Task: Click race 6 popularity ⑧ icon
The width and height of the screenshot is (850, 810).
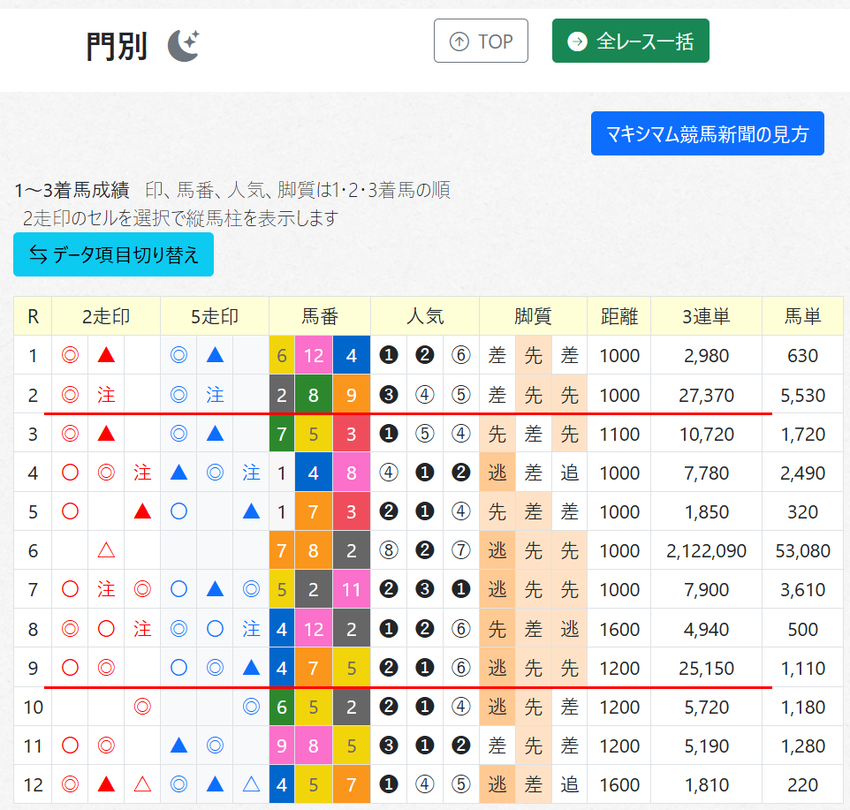Action: 389,550
